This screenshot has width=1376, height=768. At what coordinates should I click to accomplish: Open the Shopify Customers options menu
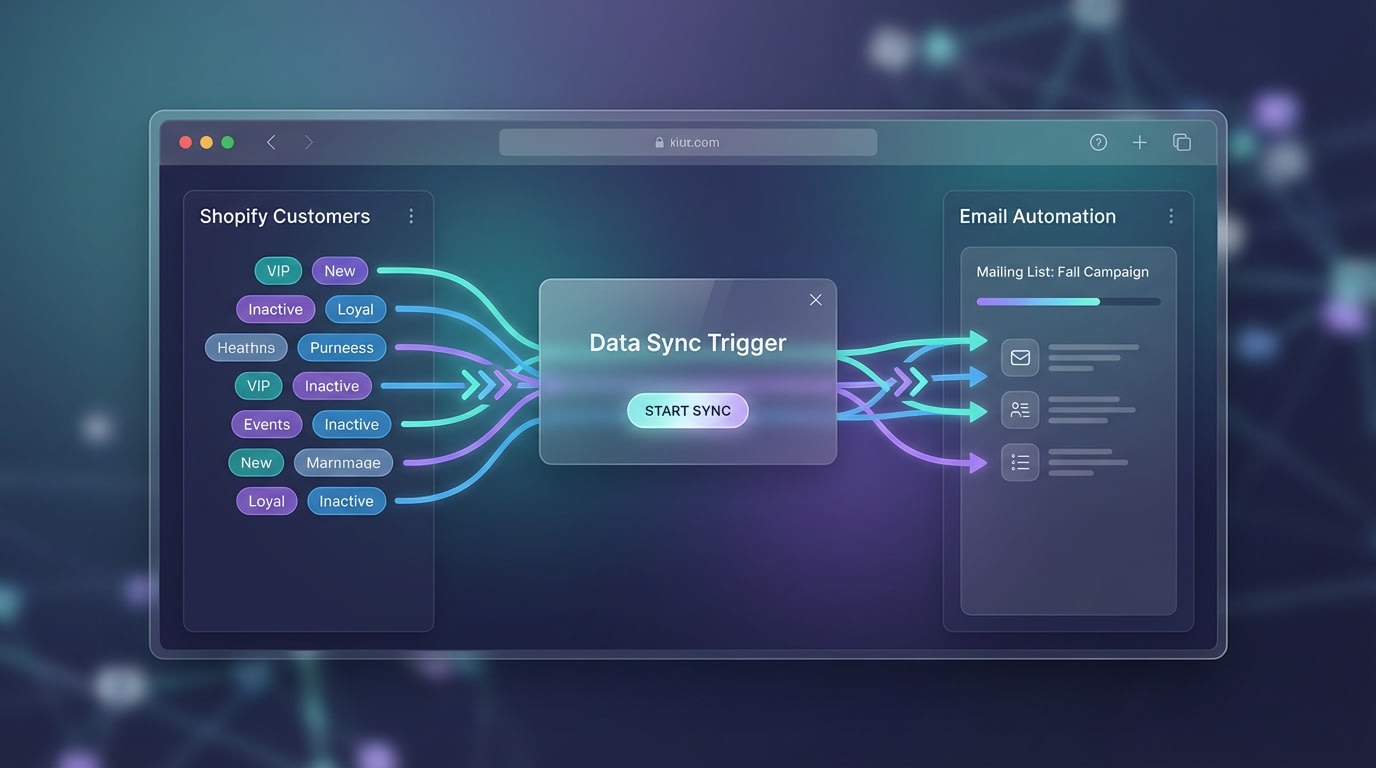click(411, 215)
